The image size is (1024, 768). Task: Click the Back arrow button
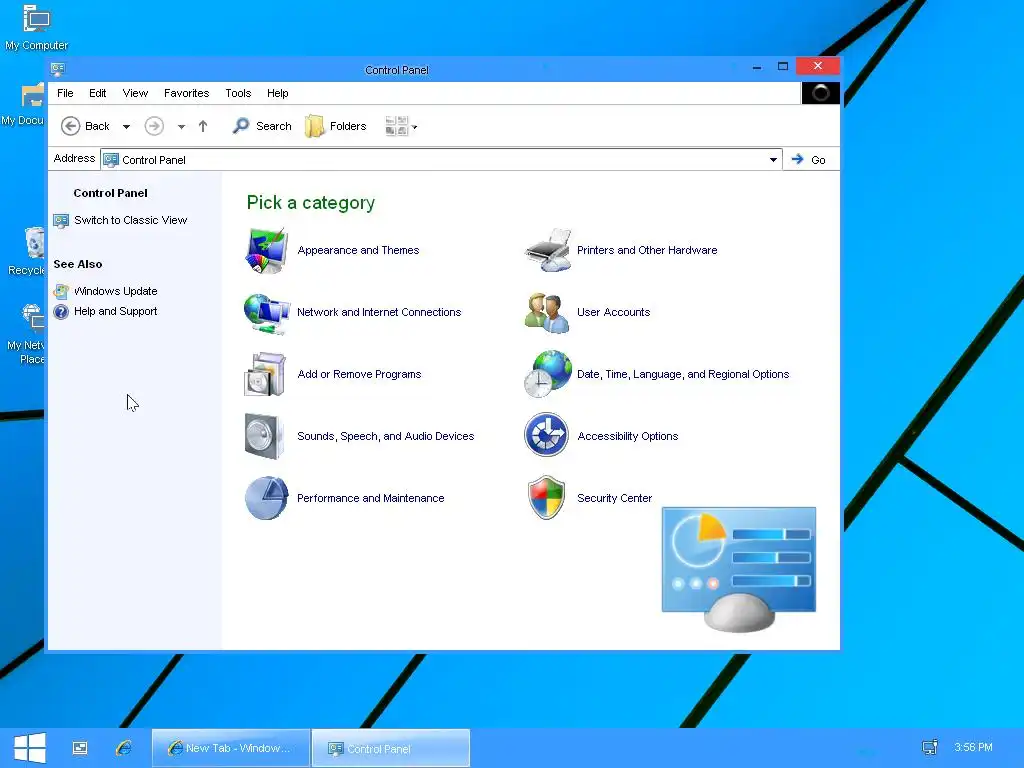pos(85,126)
